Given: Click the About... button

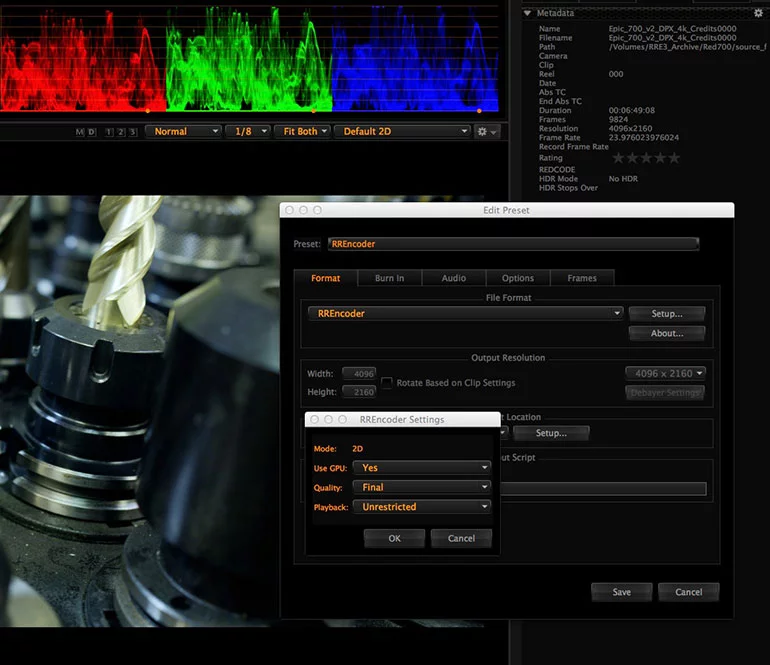Looking at the screenshot, I should [667, 333].
